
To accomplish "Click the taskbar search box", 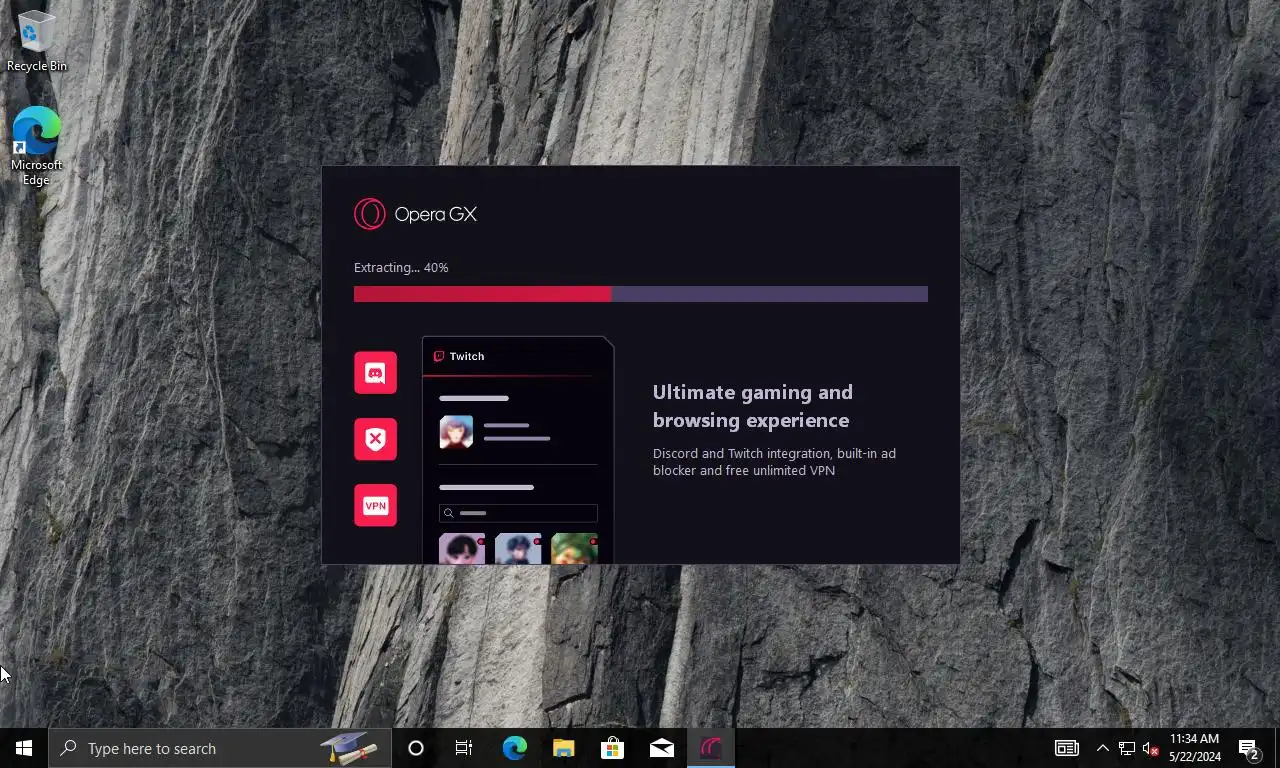I will [x=219, y=748].
